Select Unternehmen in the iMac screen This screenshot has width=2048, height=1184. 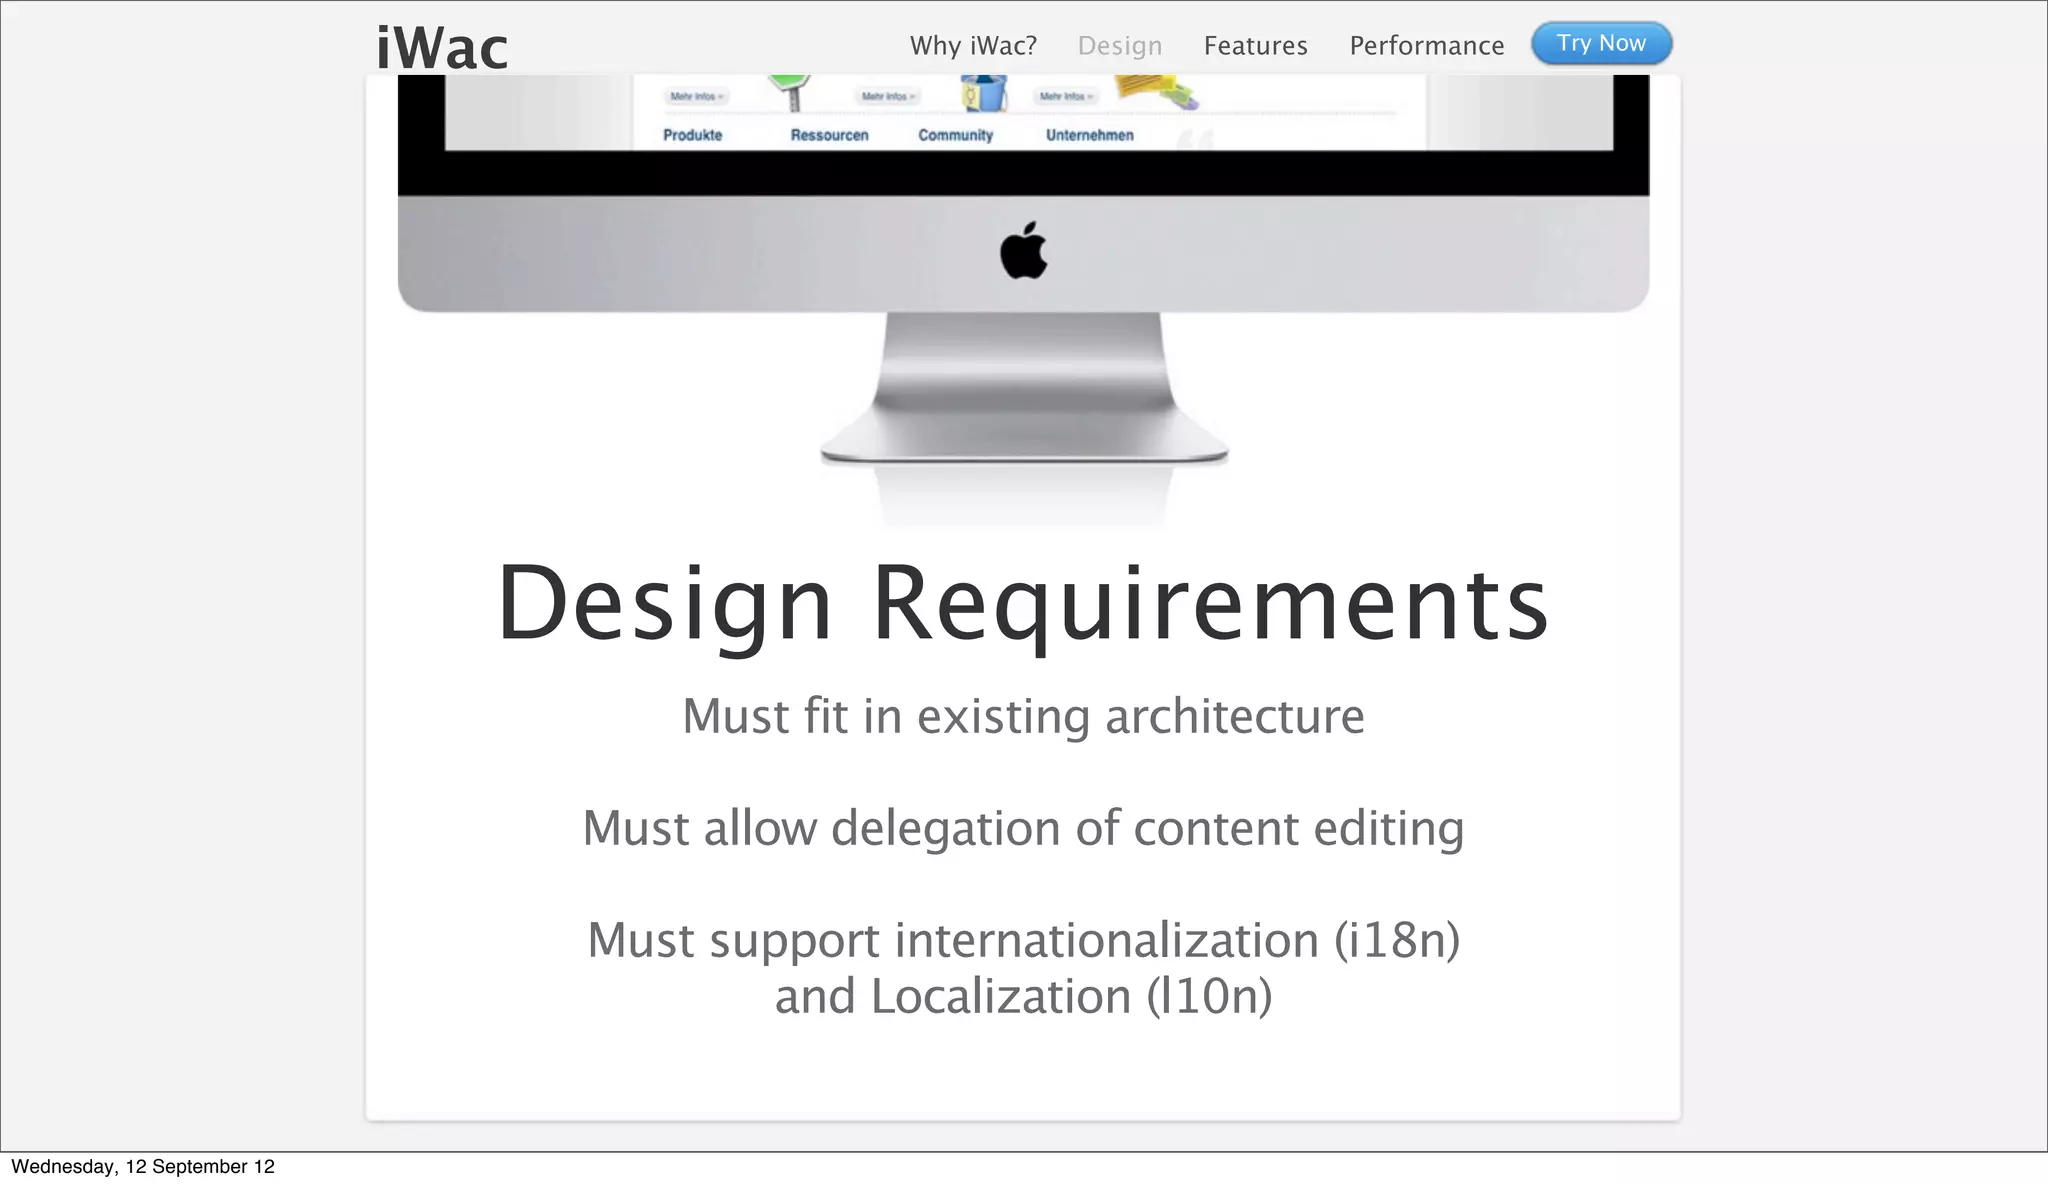[1089, 135]
